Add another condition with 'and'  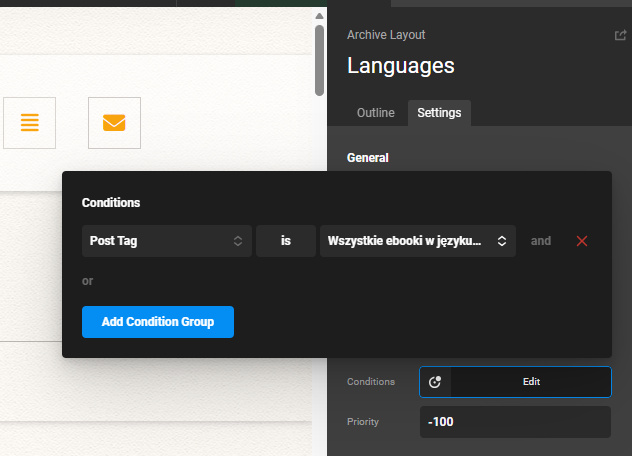tap(541, 241)
